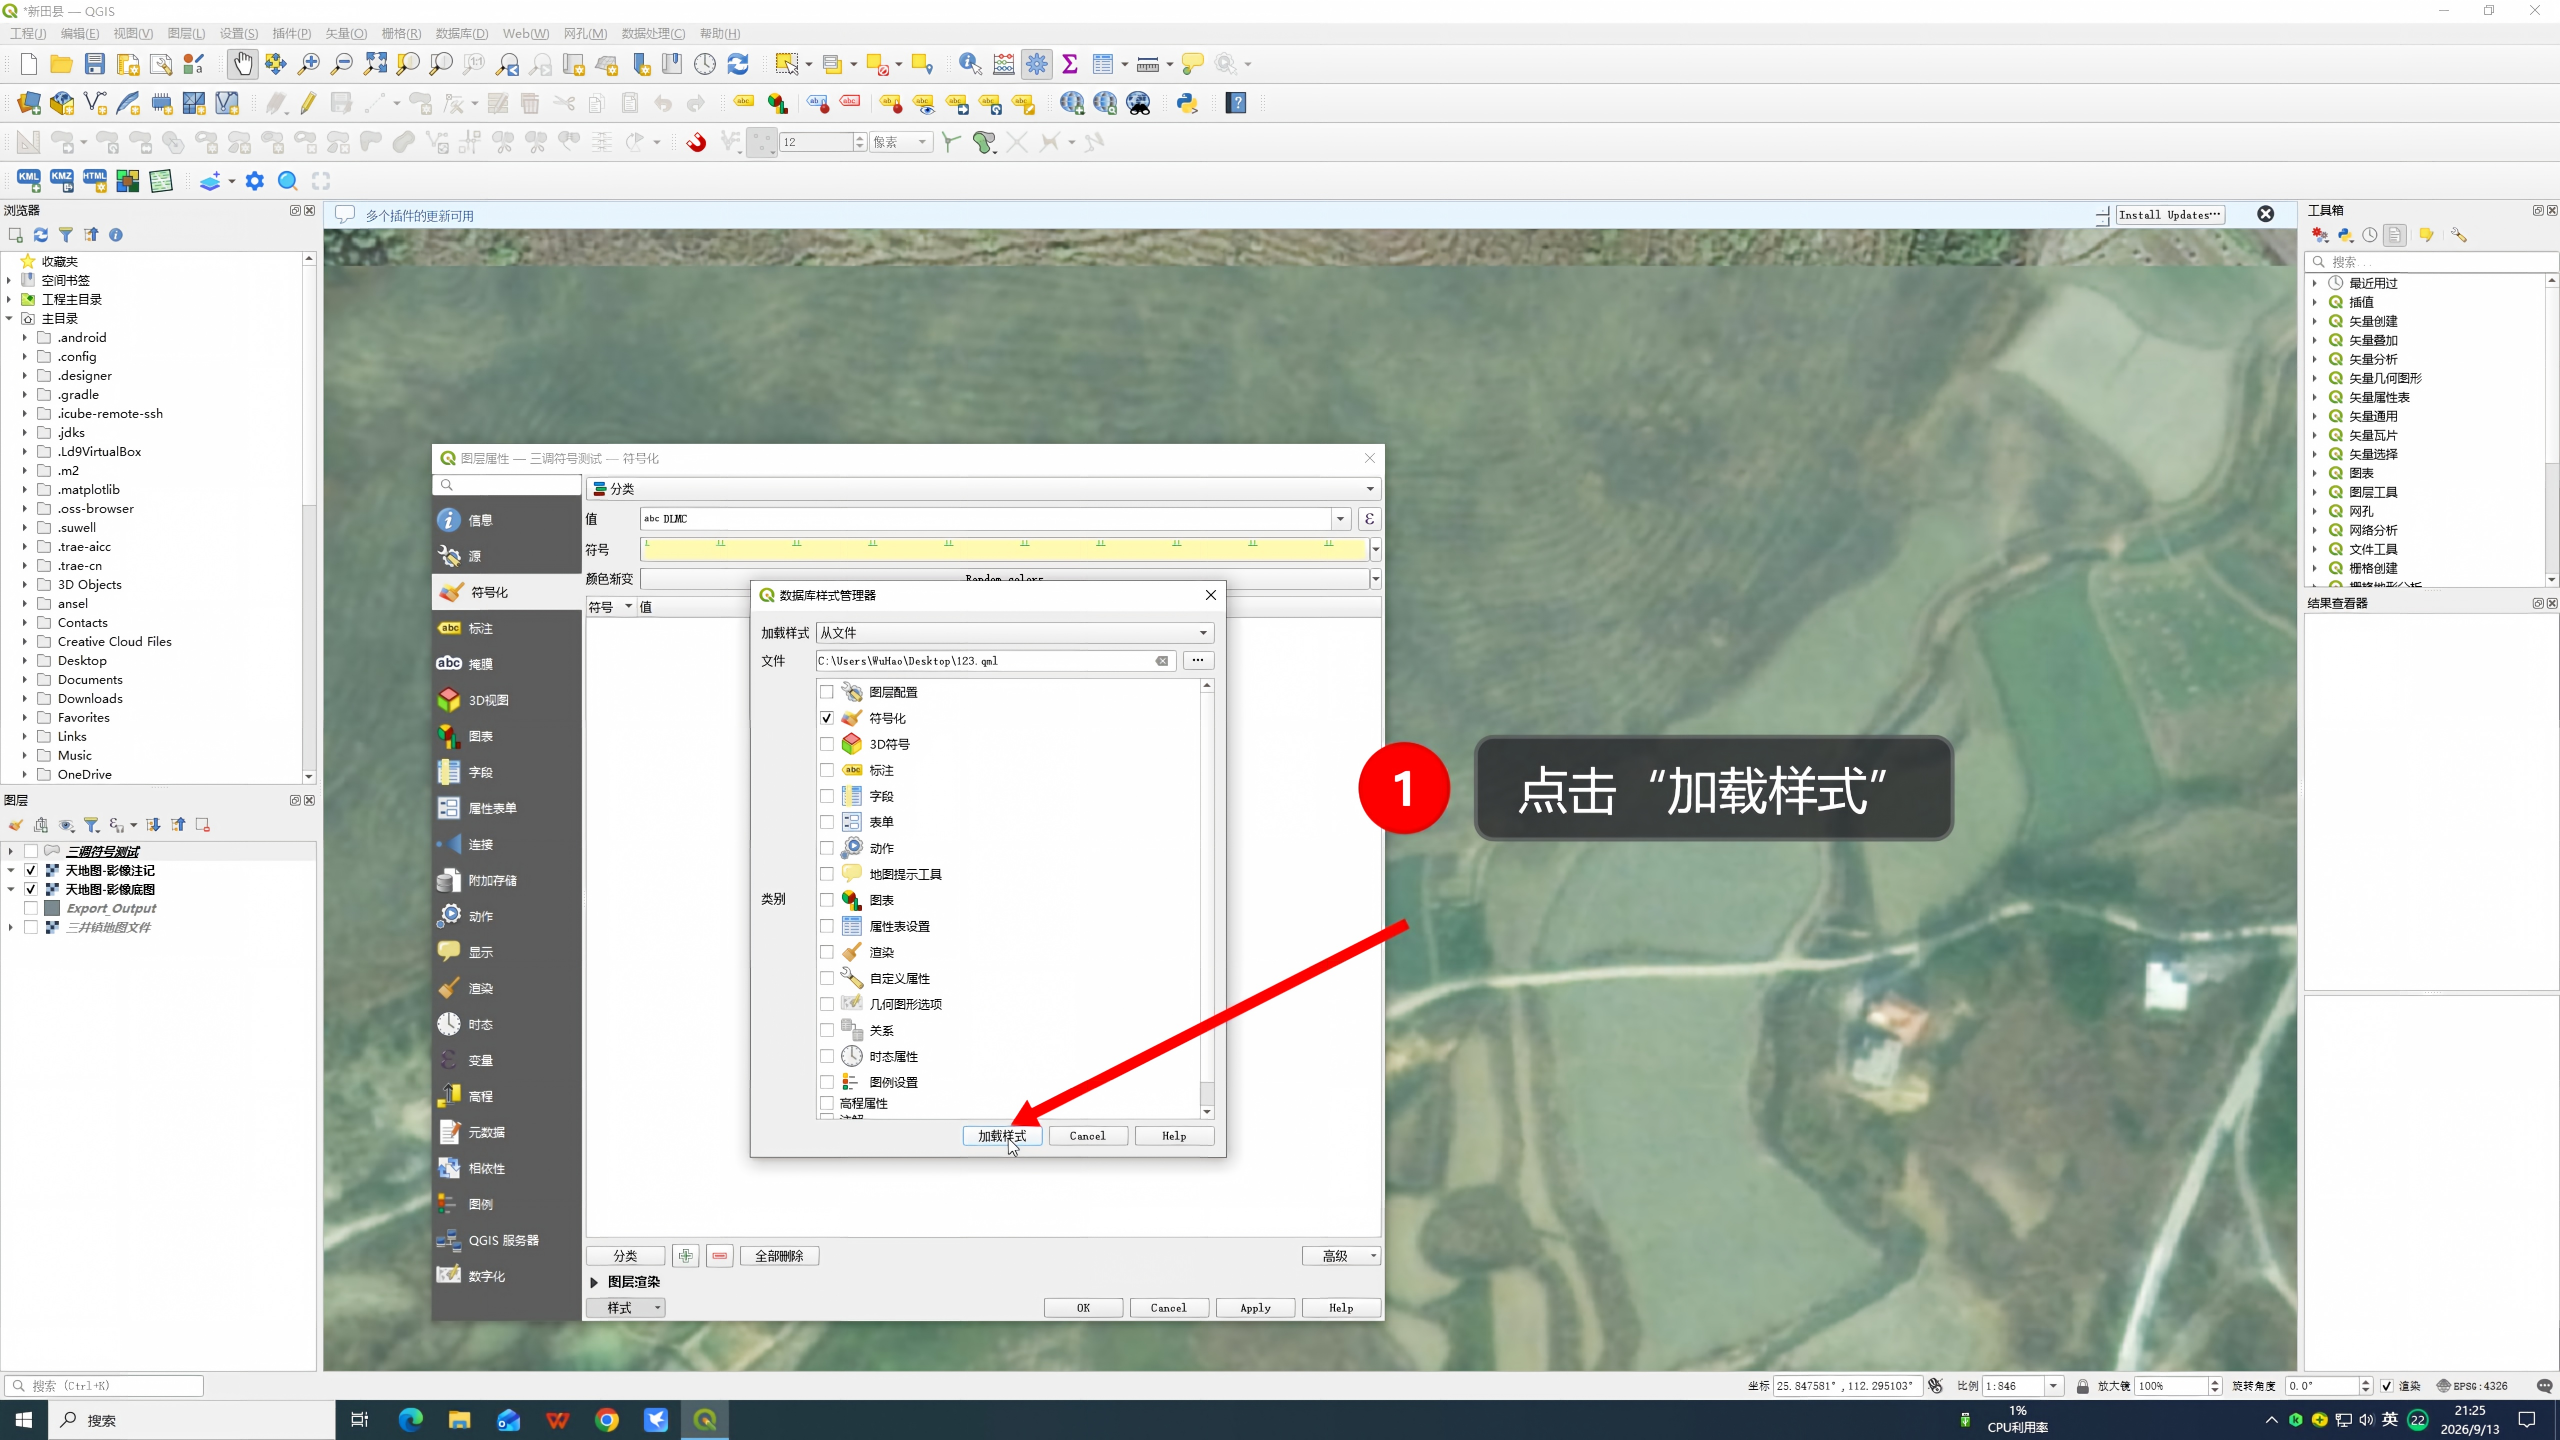Click the red minus remove category button
This screenshot has width=2560, height=1440.
(x=720, y=1256)
